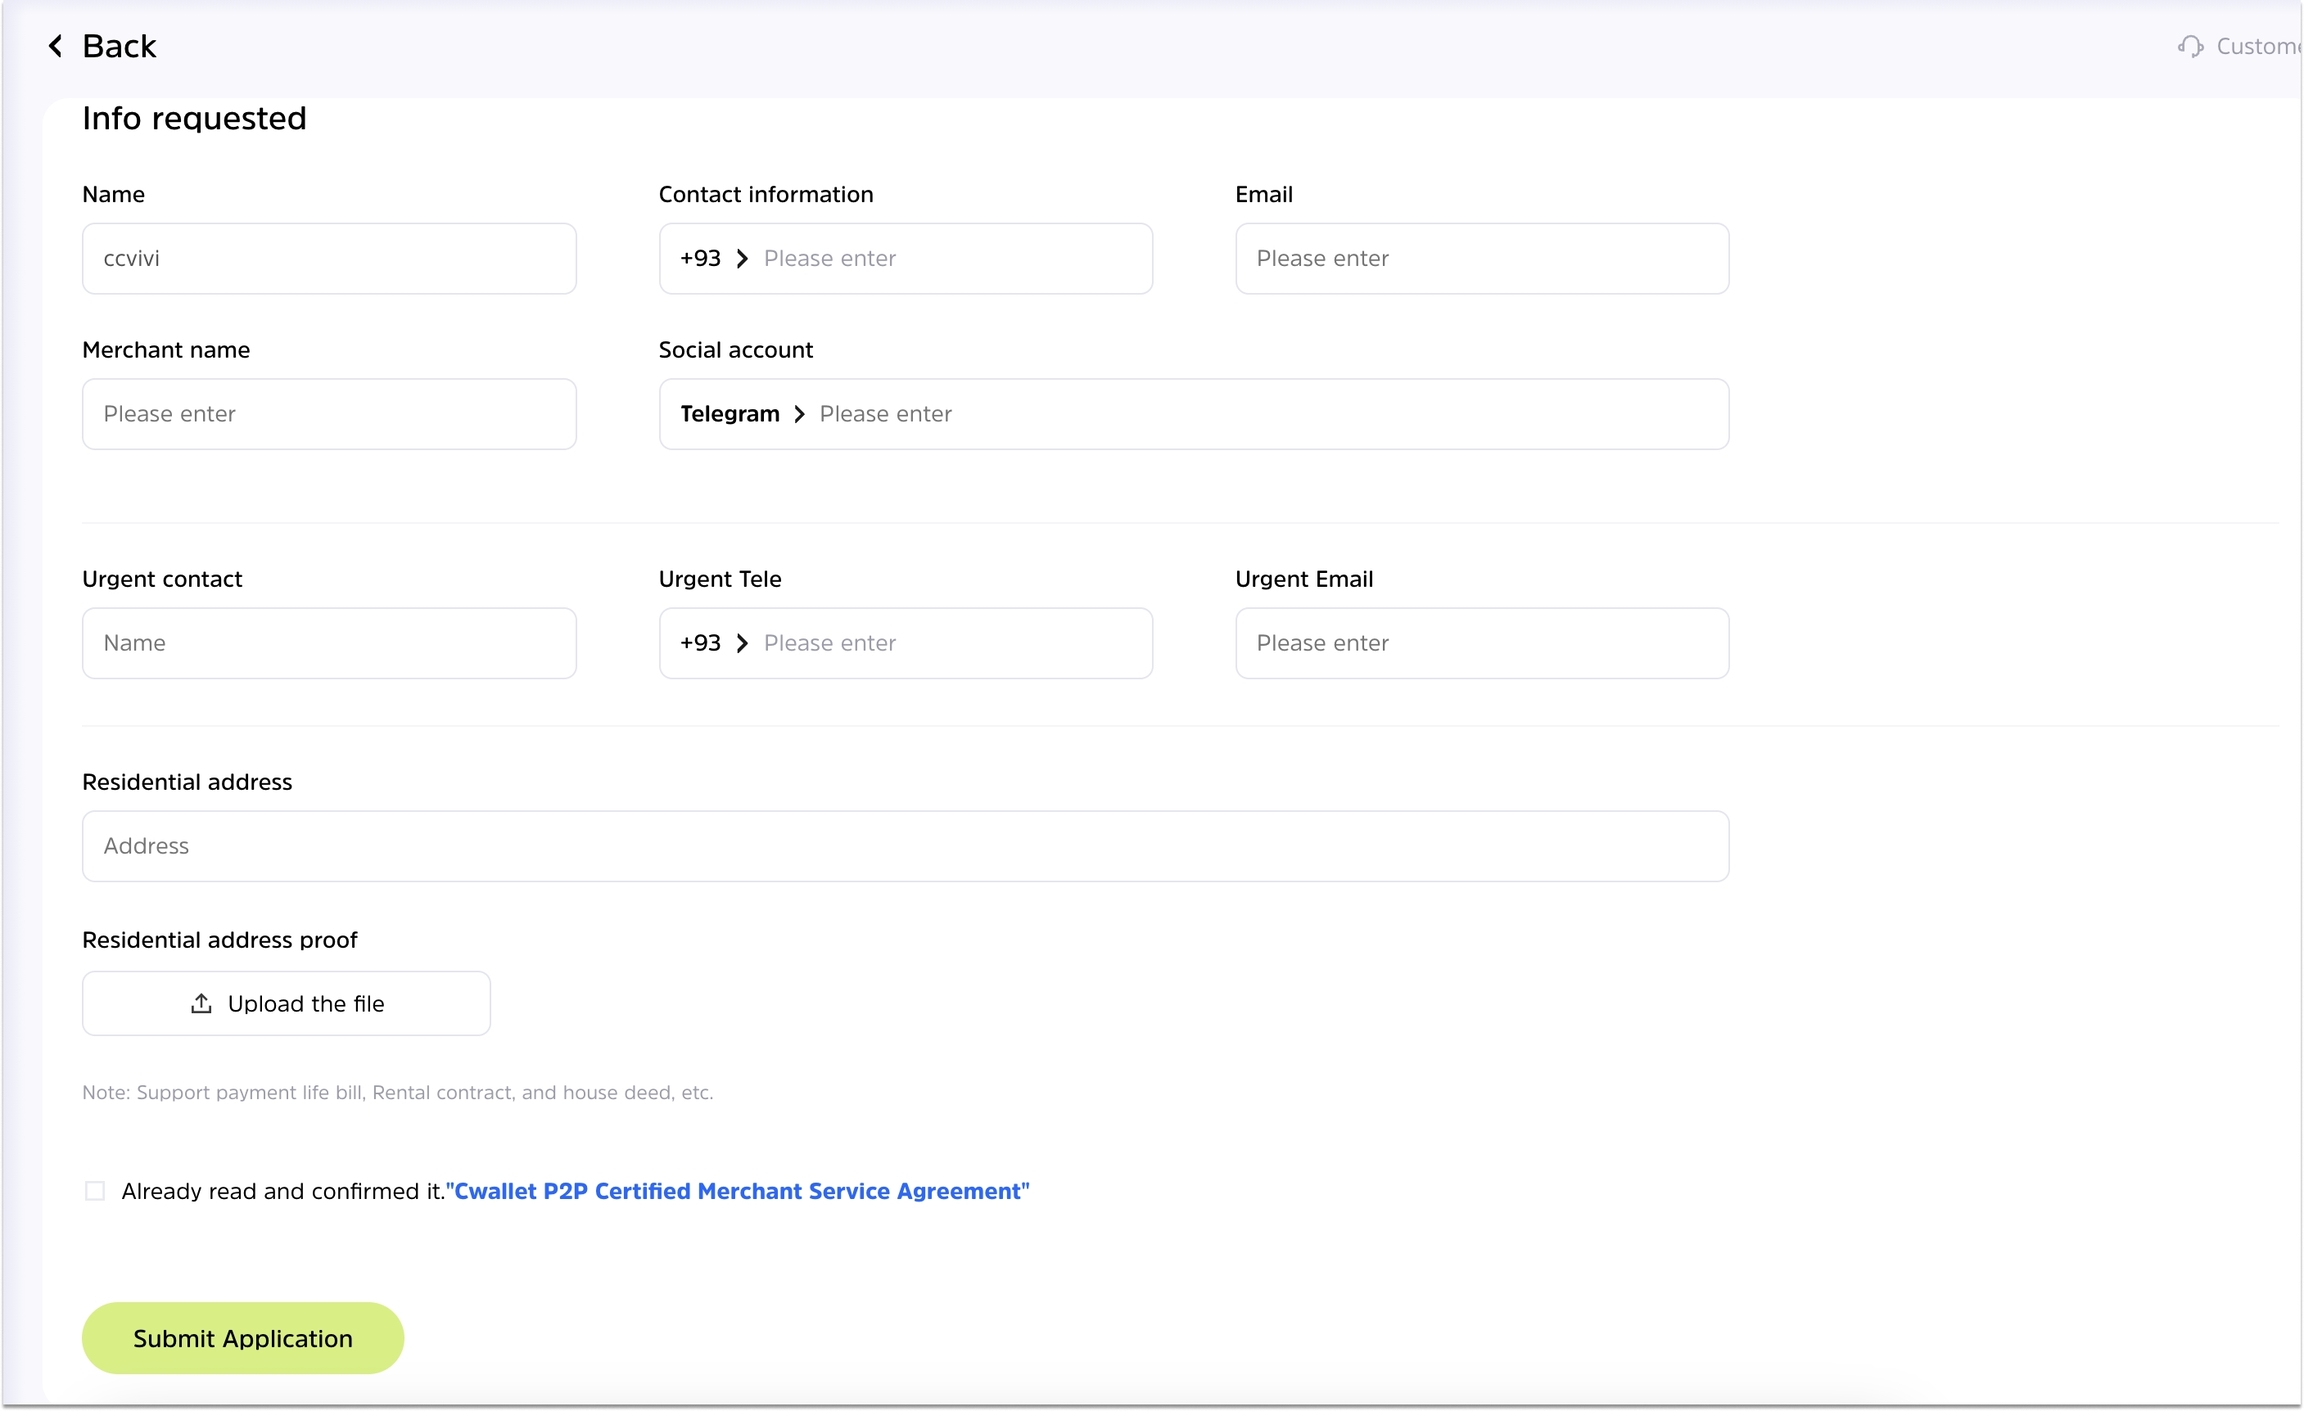
Task: Click the Contact information phone number field
Action: (950, 258)
